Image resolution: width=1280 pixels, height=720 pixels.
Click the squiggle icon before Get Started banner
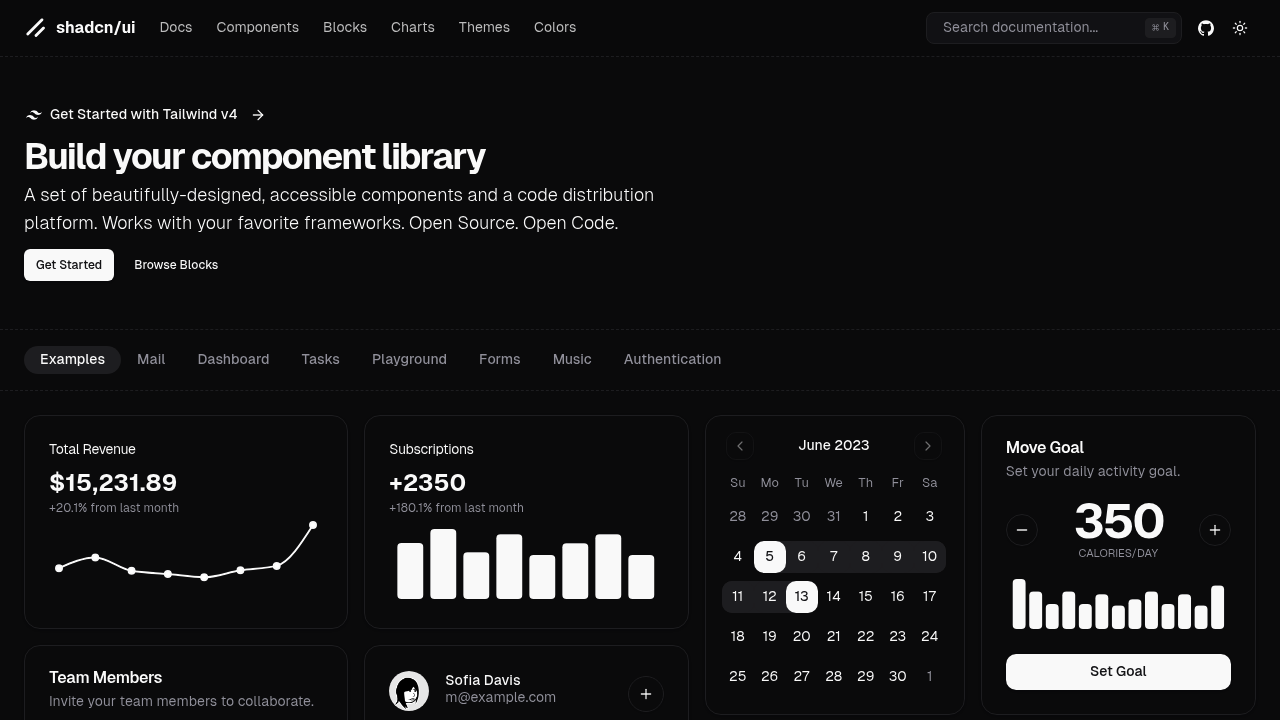(x=34, y=114)
